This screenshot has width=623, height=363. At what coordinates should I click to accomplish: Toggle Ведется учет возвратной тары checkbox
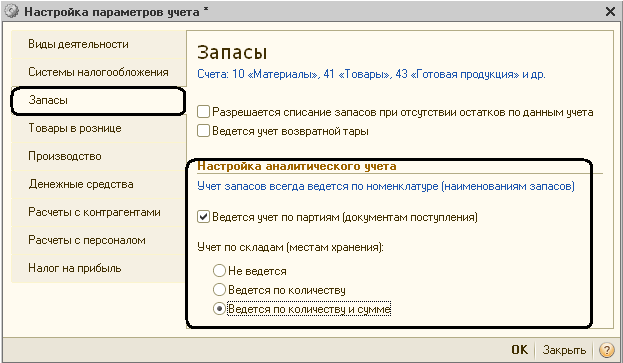click(203, 131)
